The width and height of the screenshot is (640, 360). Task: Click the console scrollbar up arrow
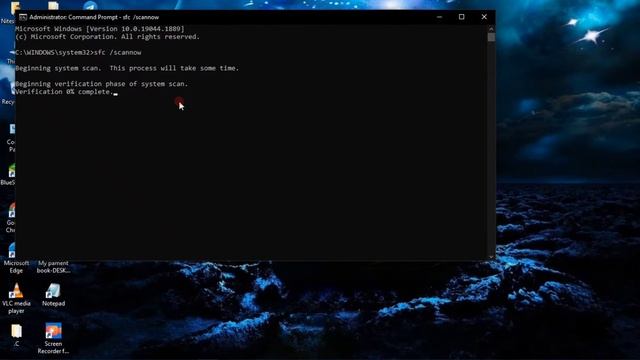pos(491,29)
